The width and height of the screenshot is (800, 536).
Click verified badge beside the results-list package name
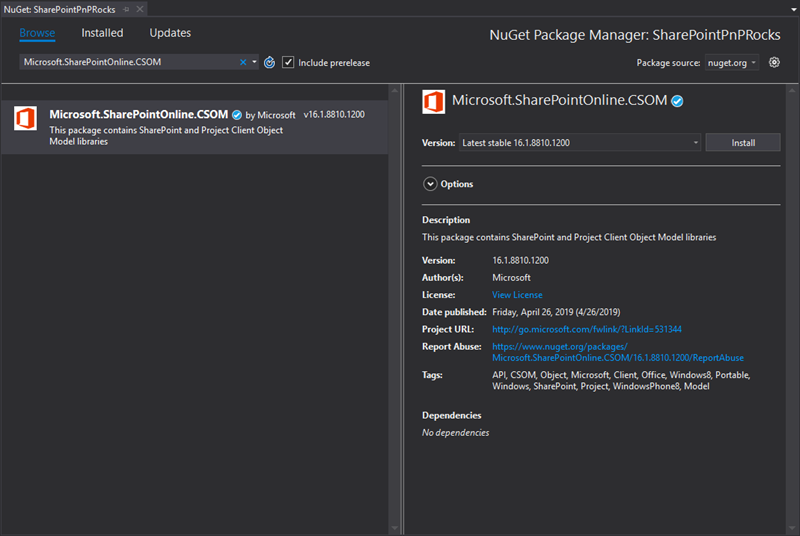tap(237, 115)
